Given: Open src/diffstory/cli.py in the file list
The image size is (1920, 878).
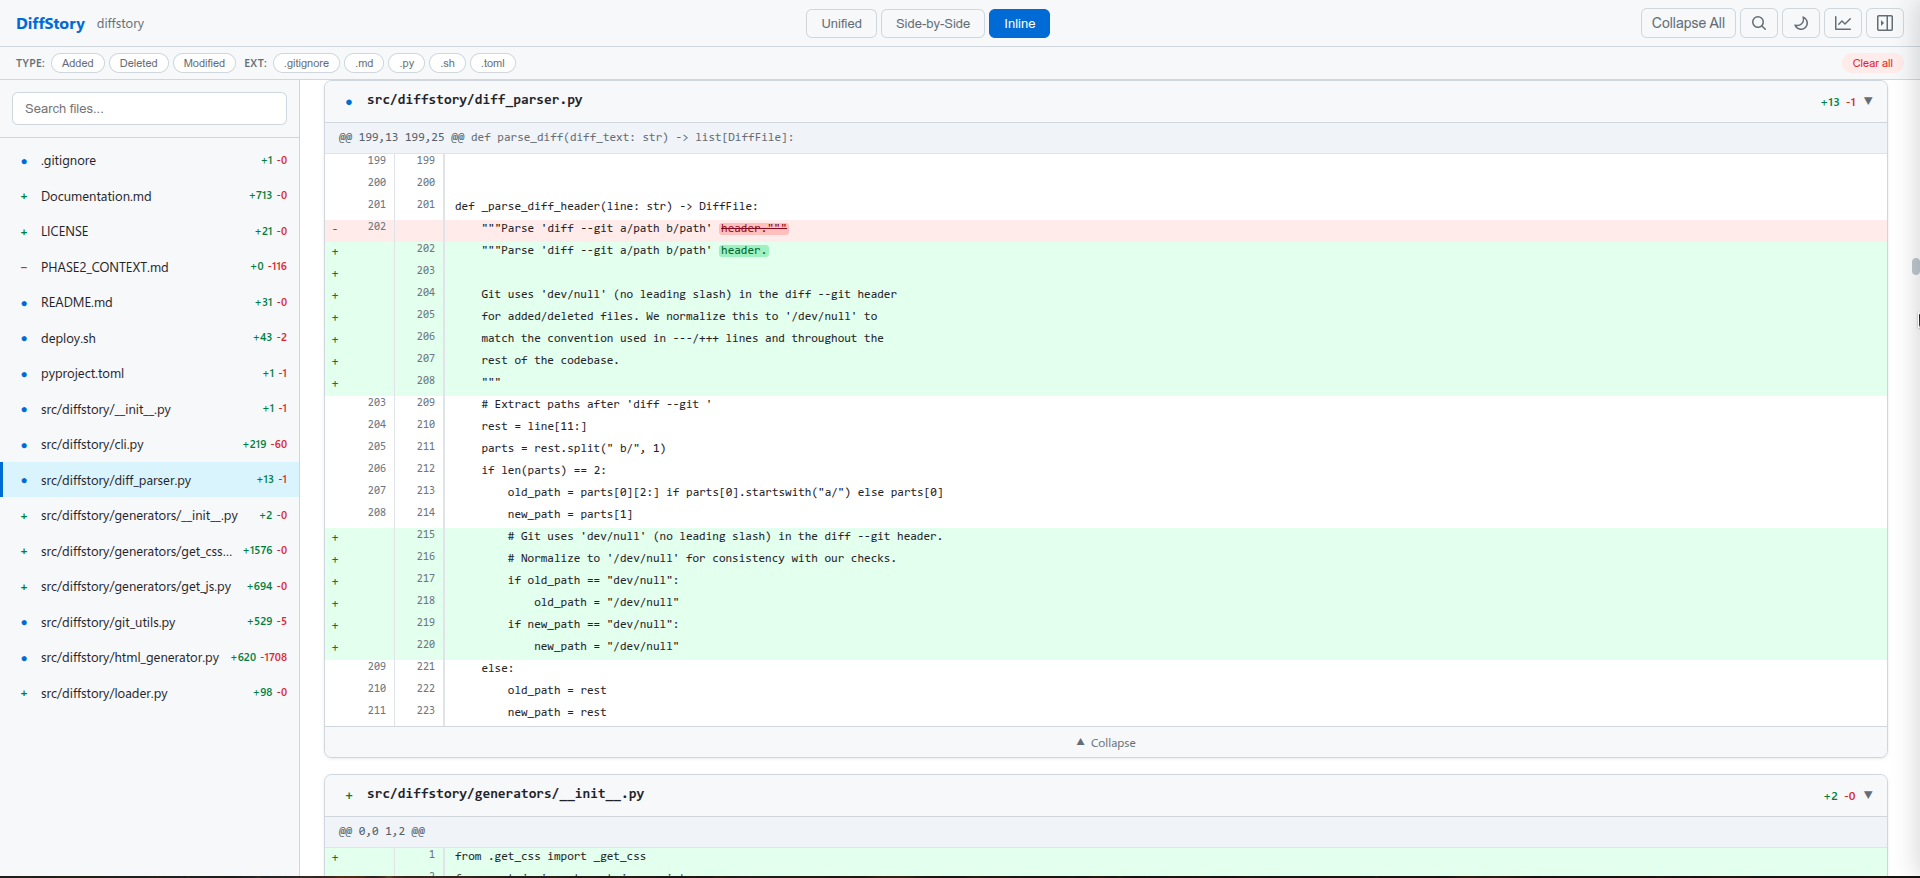Looking at the screenshot, I should [x=150, y=444].
